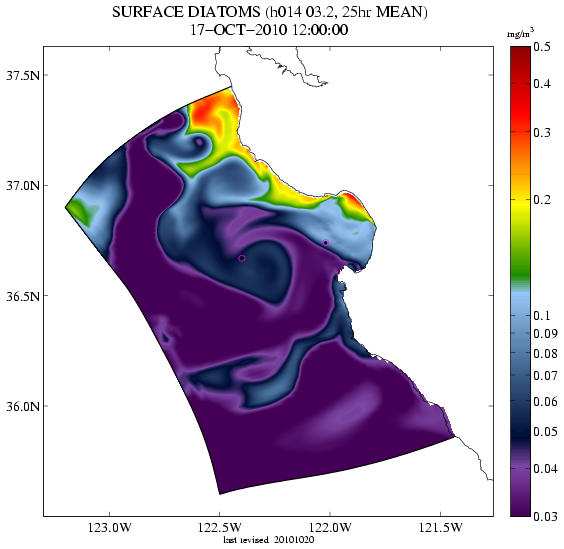The image size is (564, 549).
Task: Click the mg/m³ units label above the colorbar
Action: (x=520, y=34)
